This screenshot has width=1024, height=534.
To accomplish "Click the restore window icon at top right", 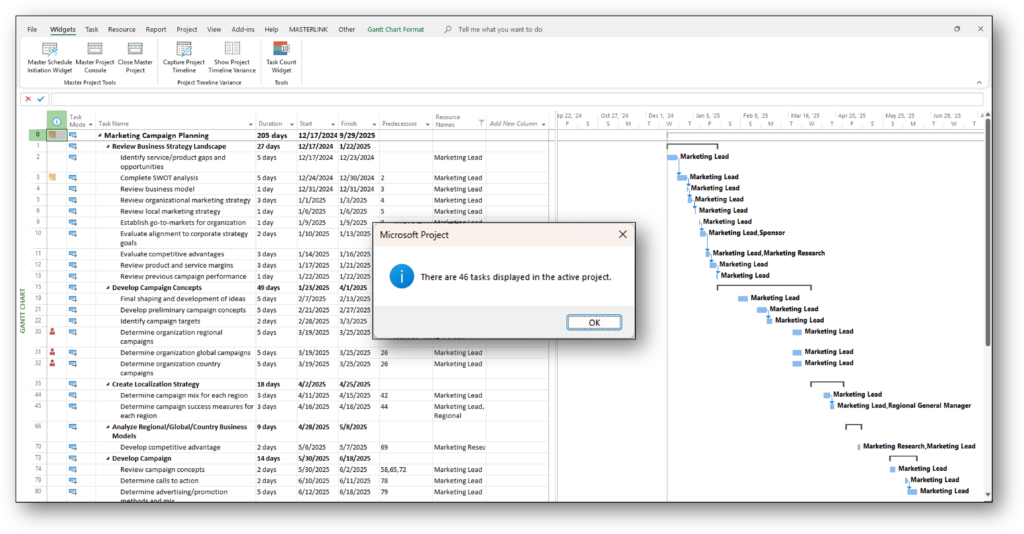I will [x=957, y=29].
